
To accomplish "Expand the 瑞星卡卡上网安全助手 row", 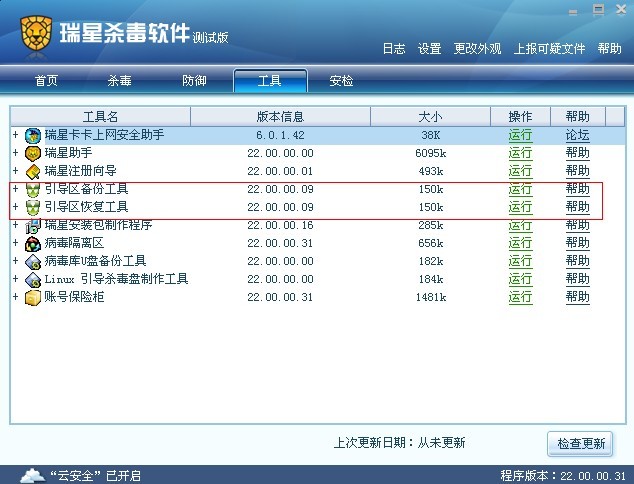I will point(15,134).
